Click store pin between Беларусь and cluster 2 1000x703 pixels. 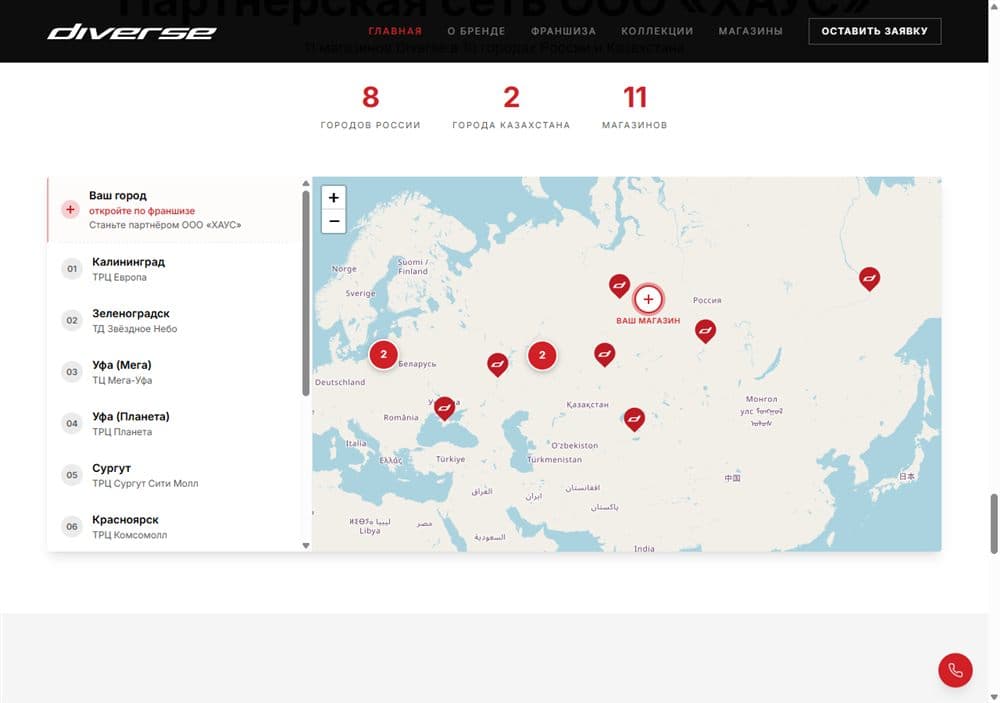pyautogui.click(x=497, y=364)
